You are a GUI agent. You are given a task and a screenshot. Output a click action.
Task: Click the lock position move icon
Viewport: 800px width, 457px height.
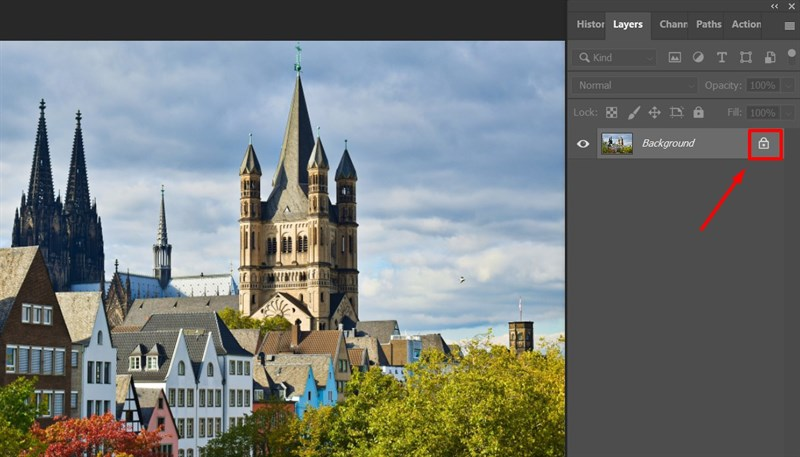655,113
